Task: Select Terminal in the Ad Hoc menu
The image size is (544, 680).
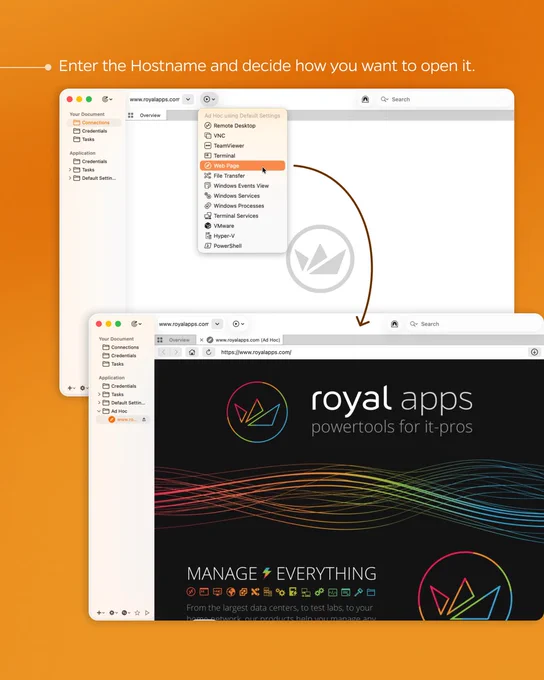Action: (x=242, y=156)
